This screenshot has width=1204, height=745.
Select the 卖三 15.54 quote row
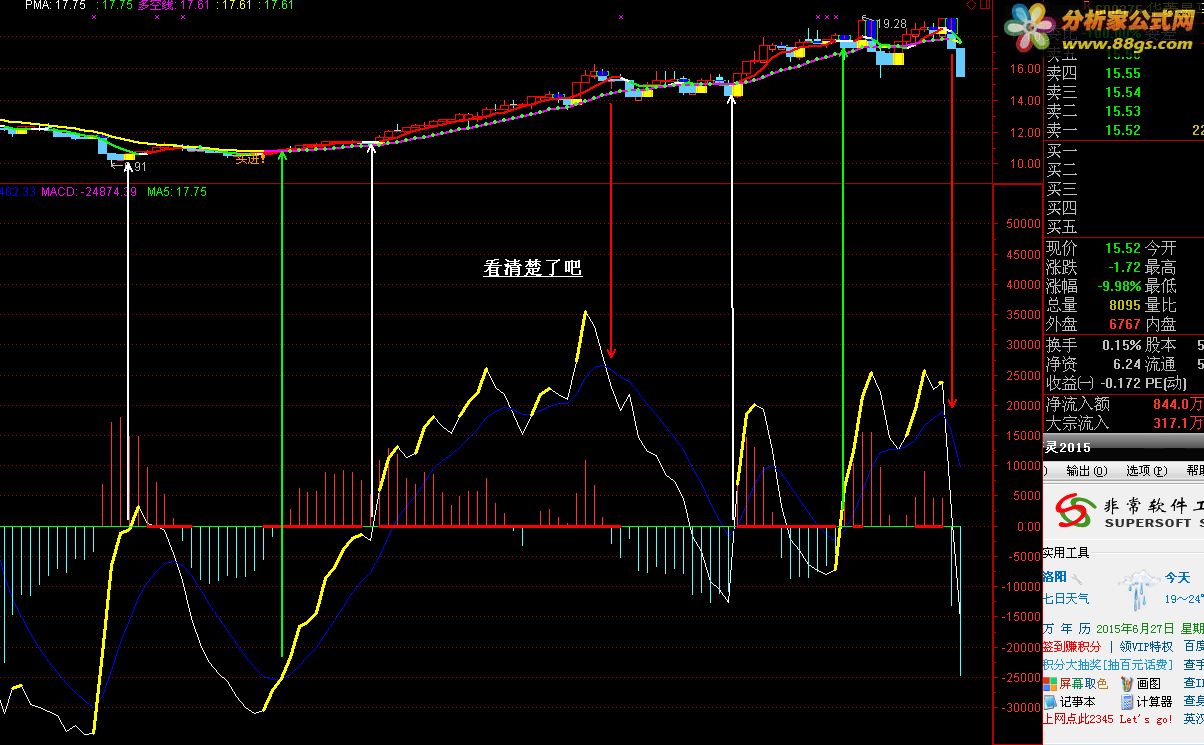click(x=1124, y=92)
